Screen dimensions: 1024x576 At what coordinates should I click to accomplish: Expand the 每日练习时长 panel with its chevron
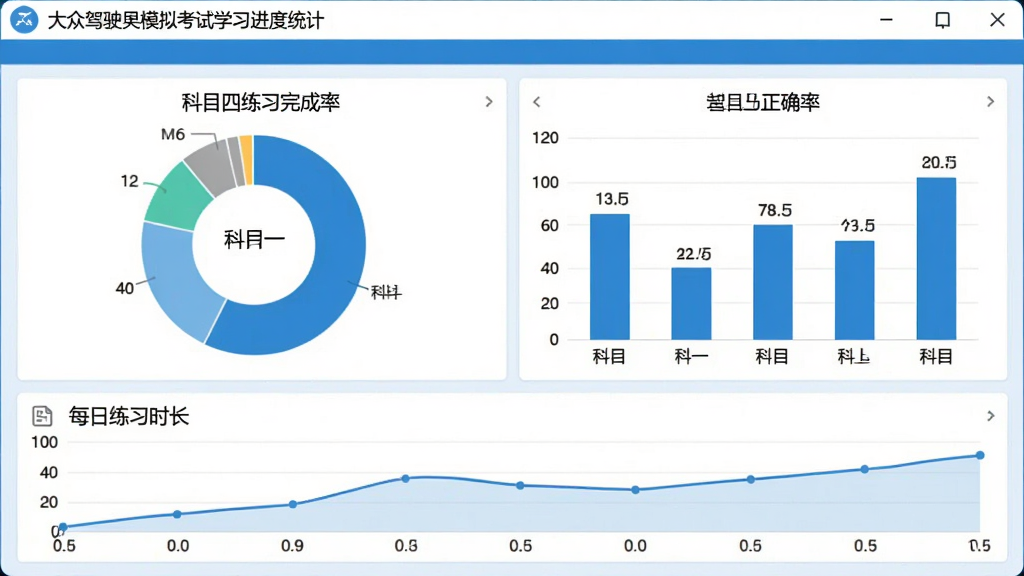tap(990, 416)
